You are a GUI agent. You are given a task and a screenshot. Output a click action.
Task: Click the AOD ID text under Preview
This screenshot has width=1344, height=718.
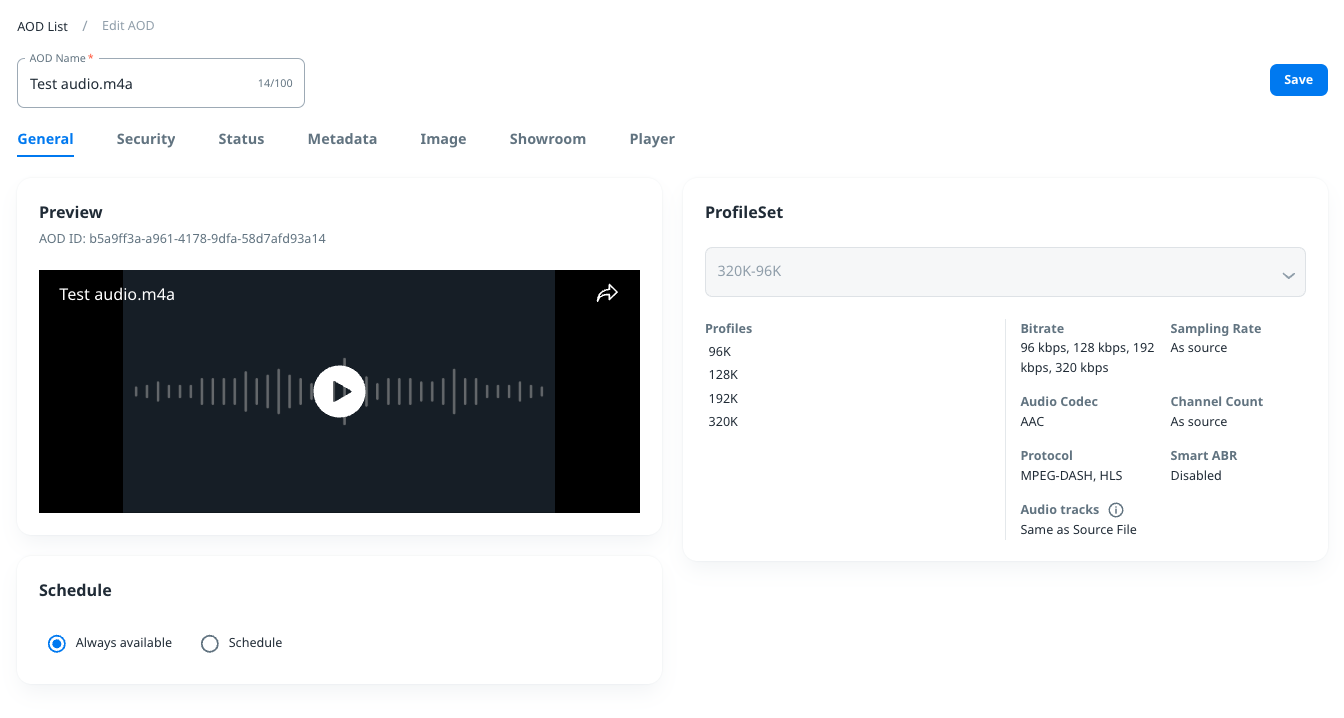click(x=182, y=239)
